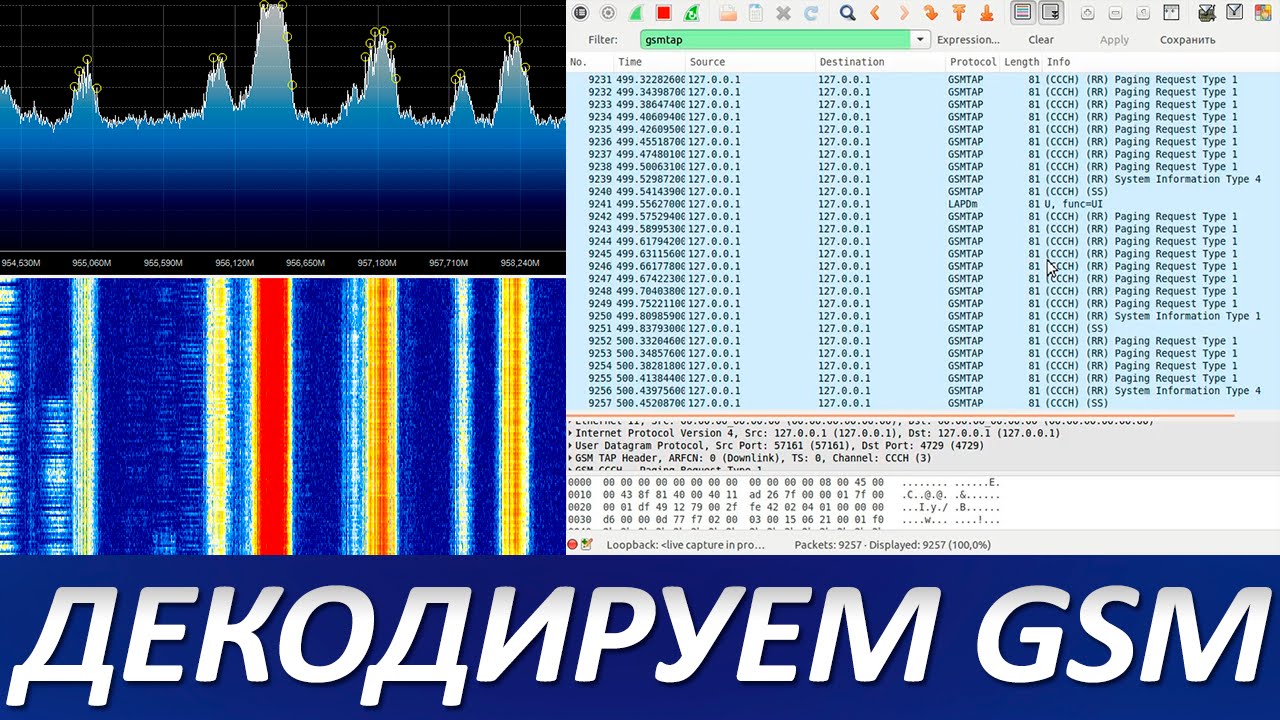This screenshot has height=720, width=1280.
Task: Save the capture file icon
Action: tap(756, 13)
